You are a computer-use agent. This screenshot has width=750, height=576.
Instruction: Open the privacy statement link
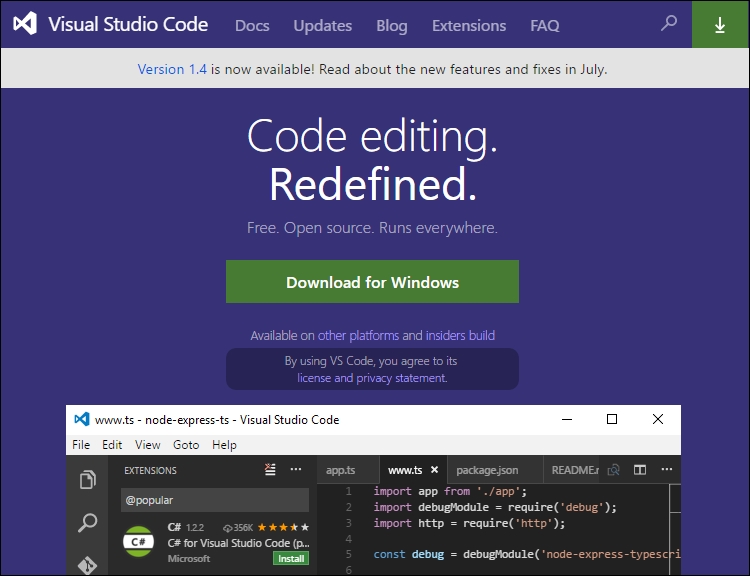401,378
